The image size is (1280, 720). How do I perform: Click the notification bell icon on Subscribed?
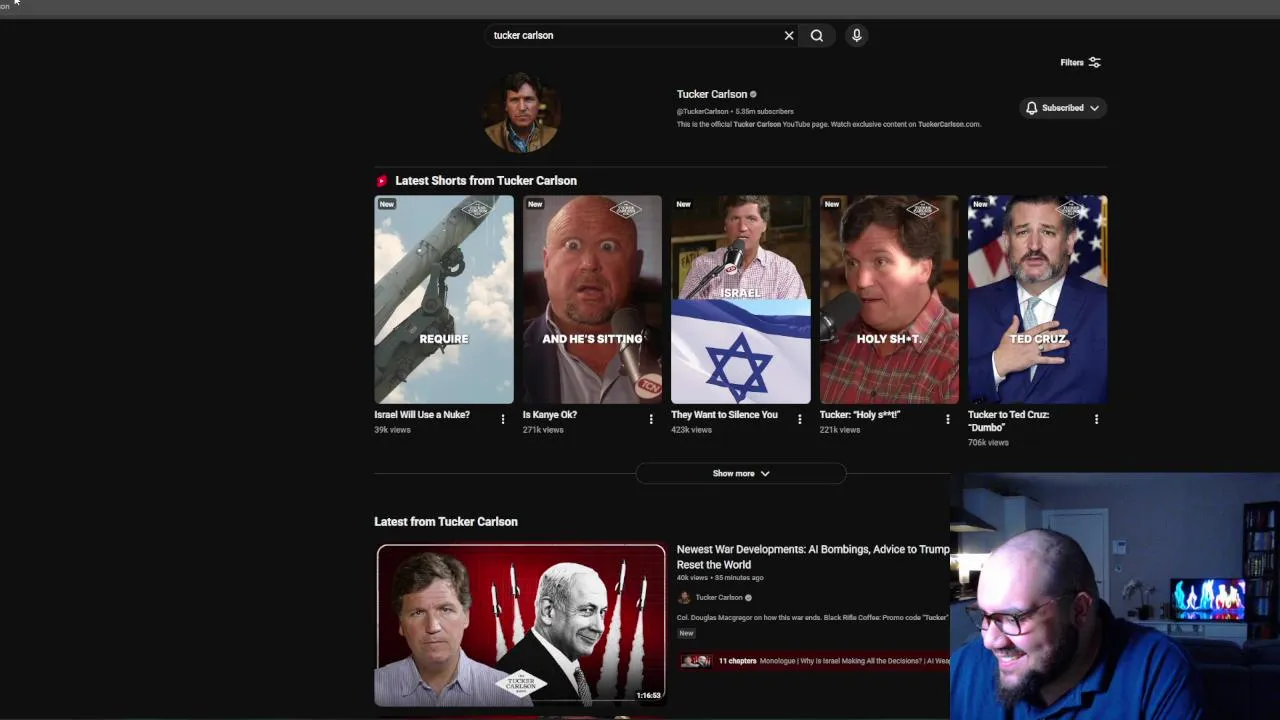click(x=1031, y=108)
